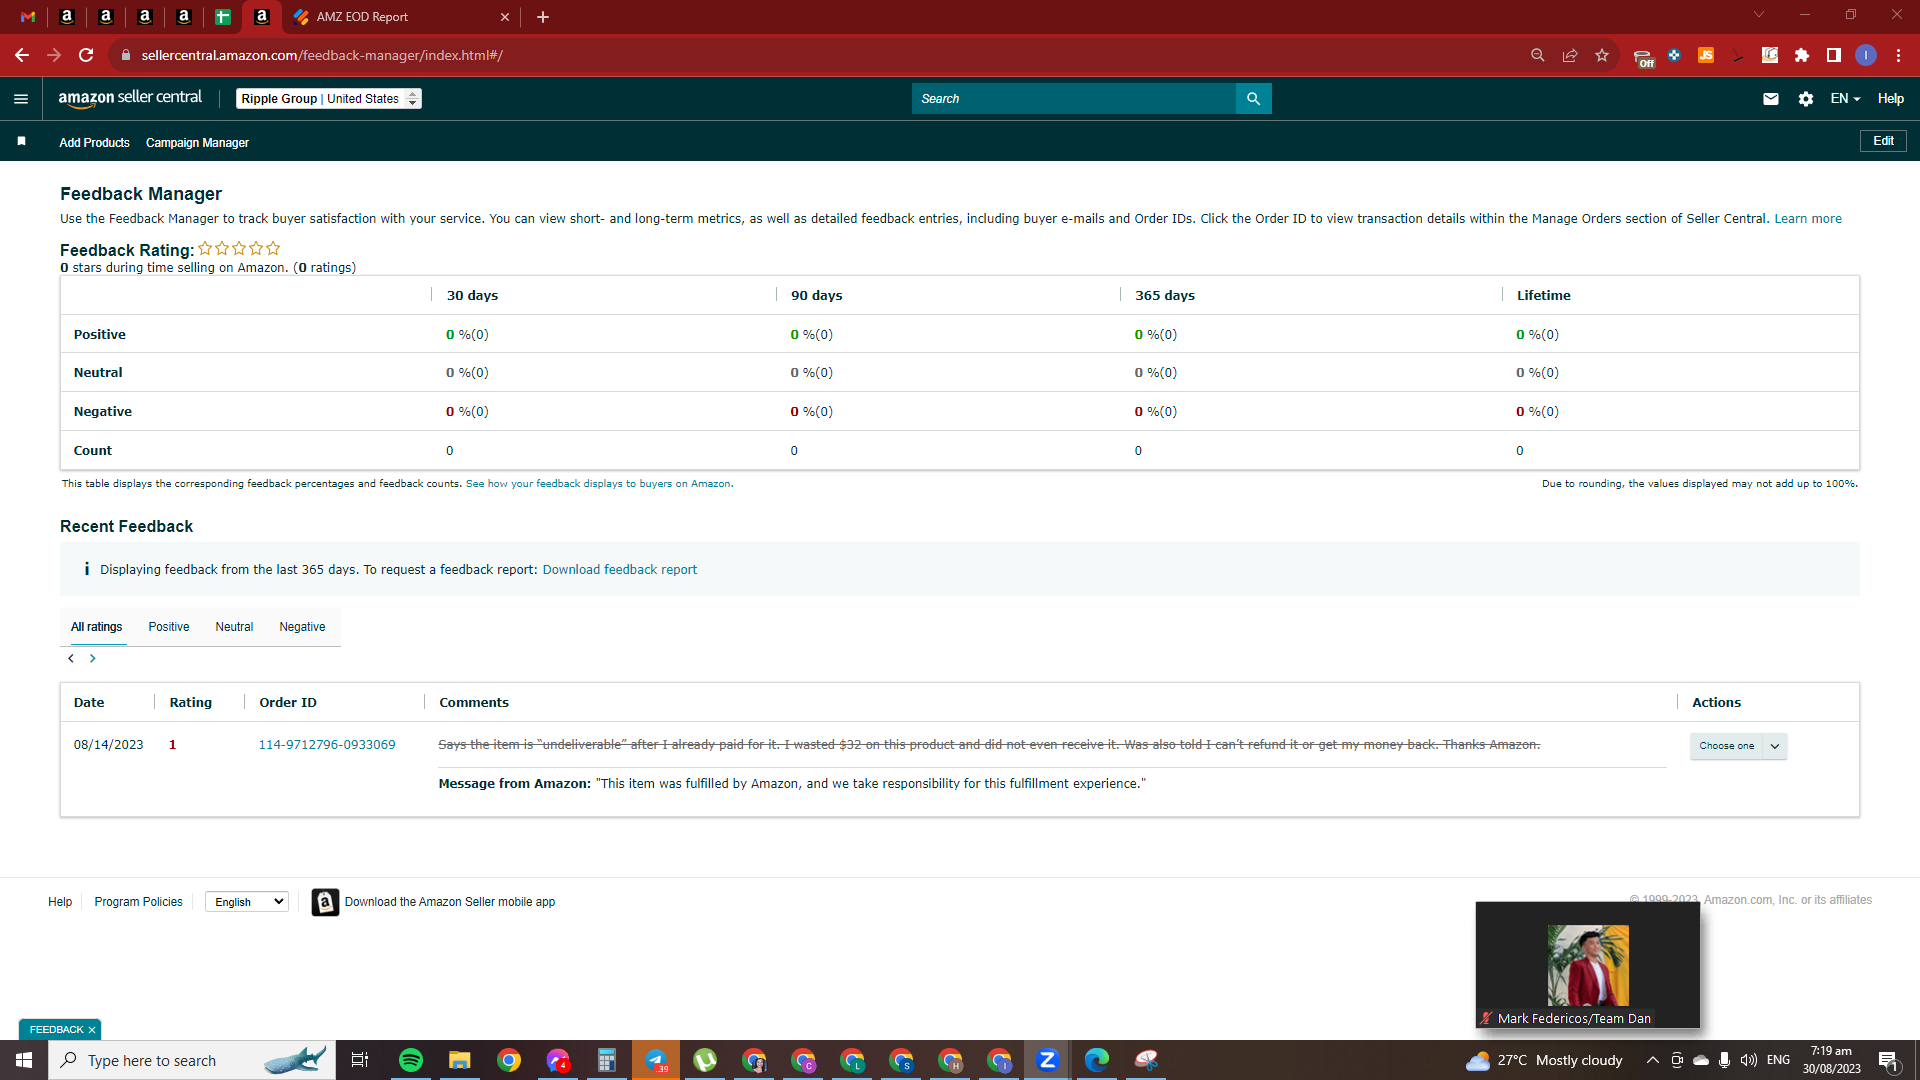Click the browser address bar URL
This screenshot has width=1920, height=1080.
pyautogui.click(x=322, y=55)
